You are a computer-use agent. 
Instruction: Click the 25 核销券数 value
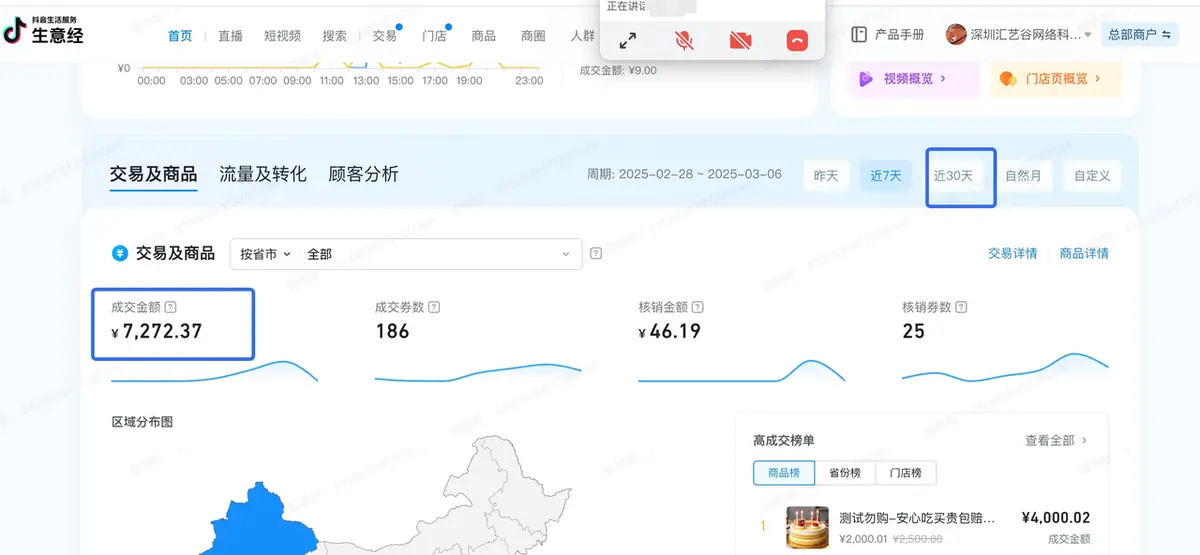coord(913,331)
